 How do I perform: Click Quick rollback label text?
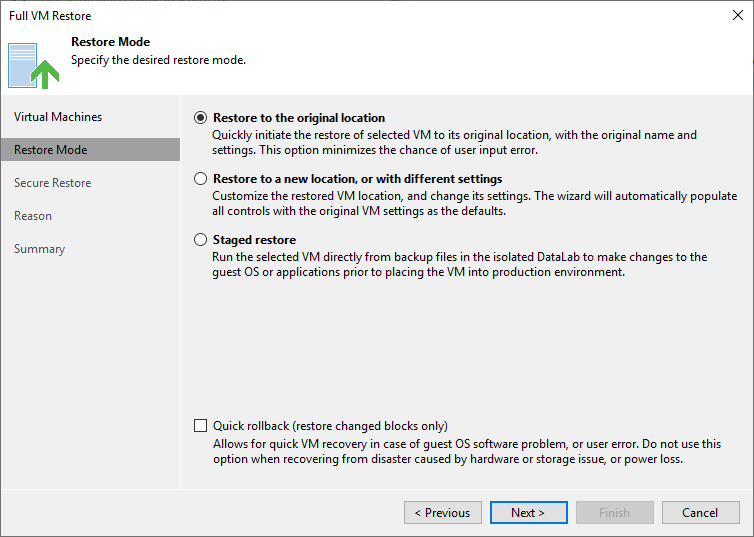tap(330, 426)
